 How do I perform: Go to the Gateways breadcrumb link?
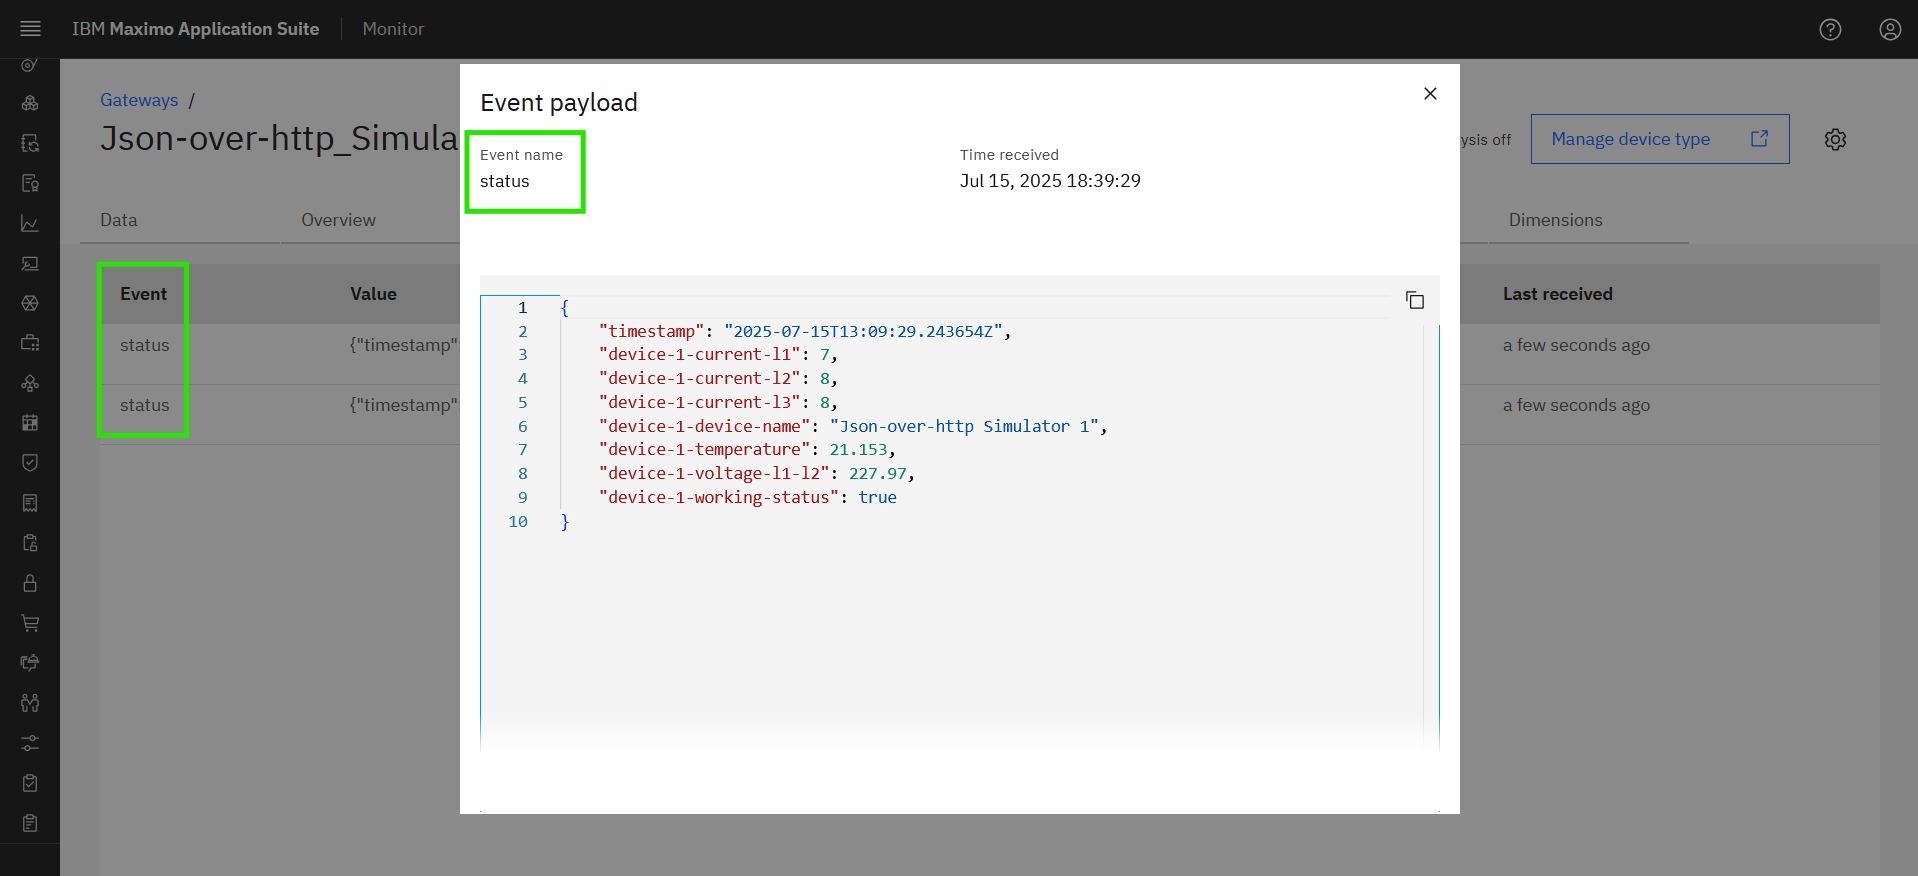139,100
